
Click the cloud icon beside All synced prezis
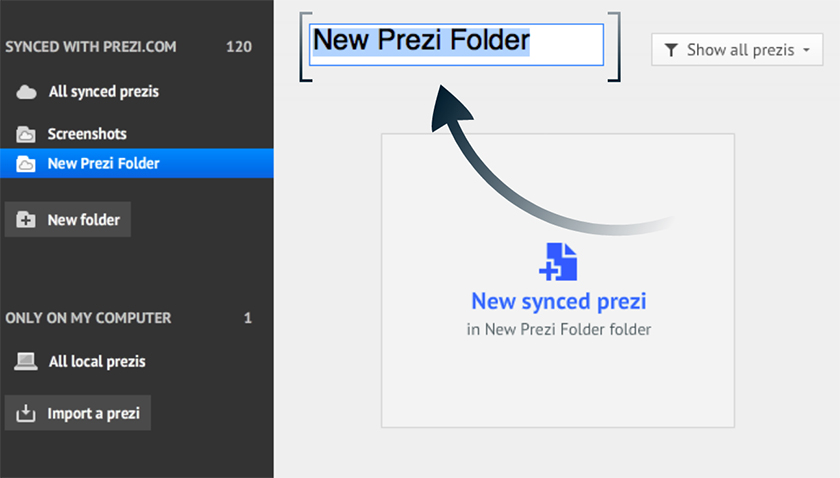pos(26,92)
